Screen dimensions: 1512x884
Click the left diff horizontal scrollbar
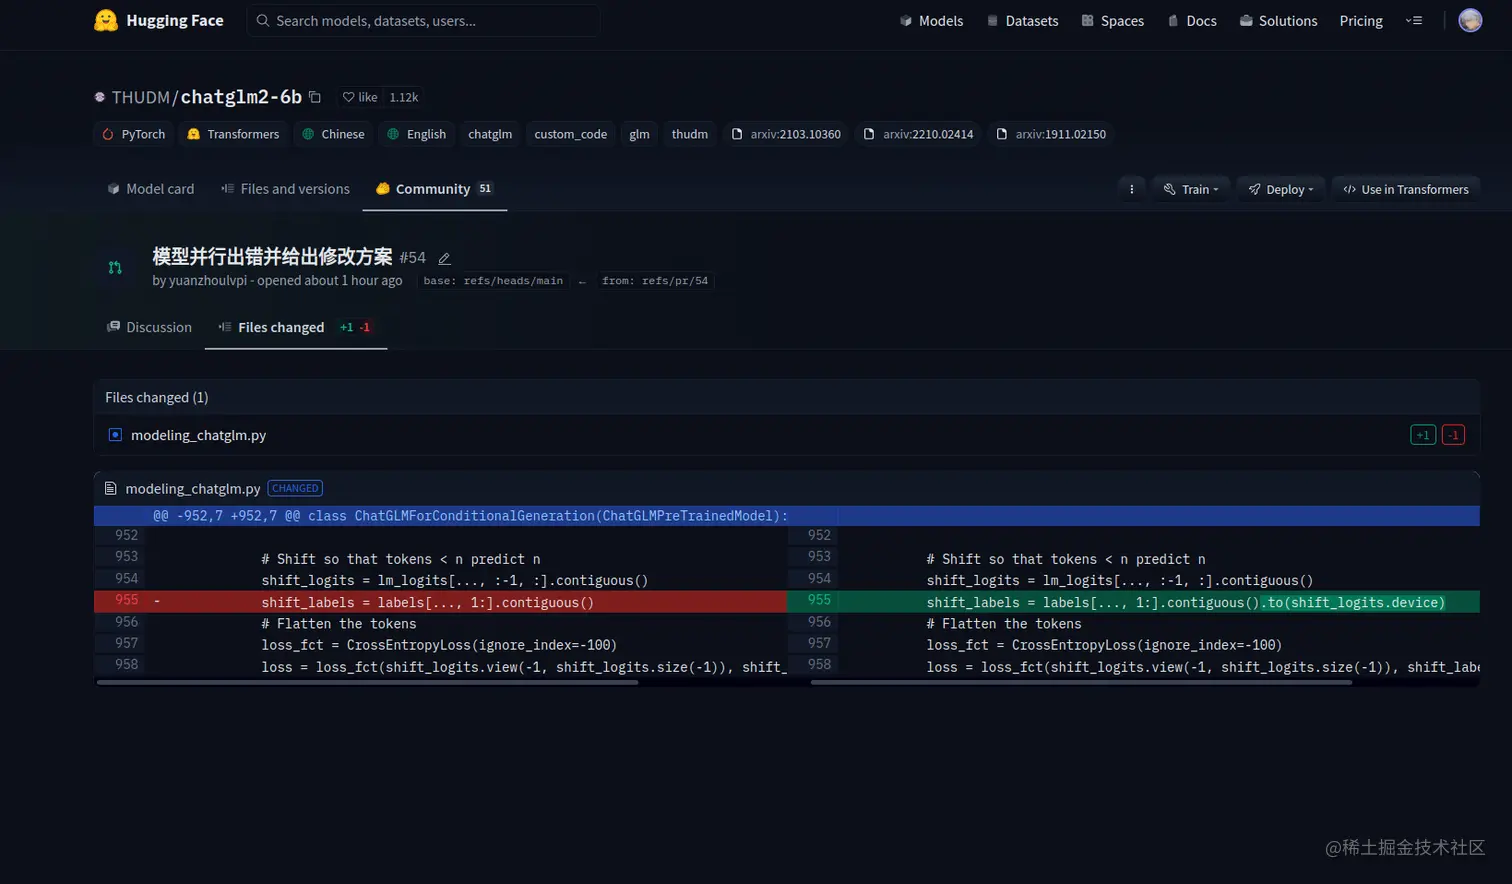point(367,682)
